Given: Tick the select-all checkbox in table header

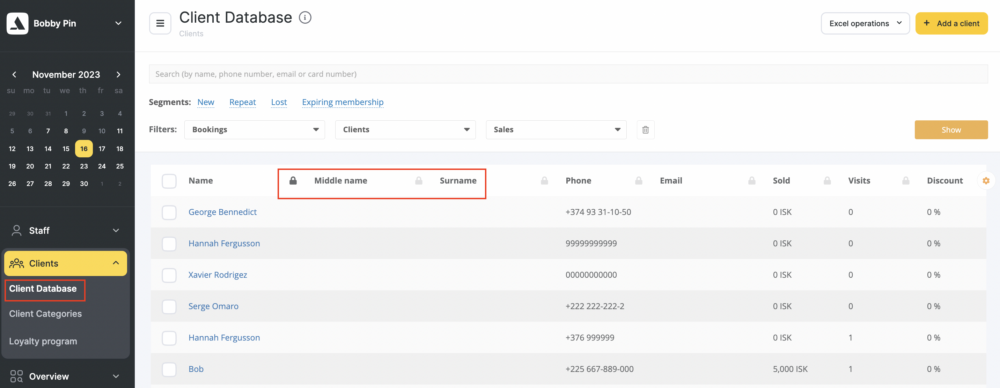Looking at the screenshot, I should (169, 181).
